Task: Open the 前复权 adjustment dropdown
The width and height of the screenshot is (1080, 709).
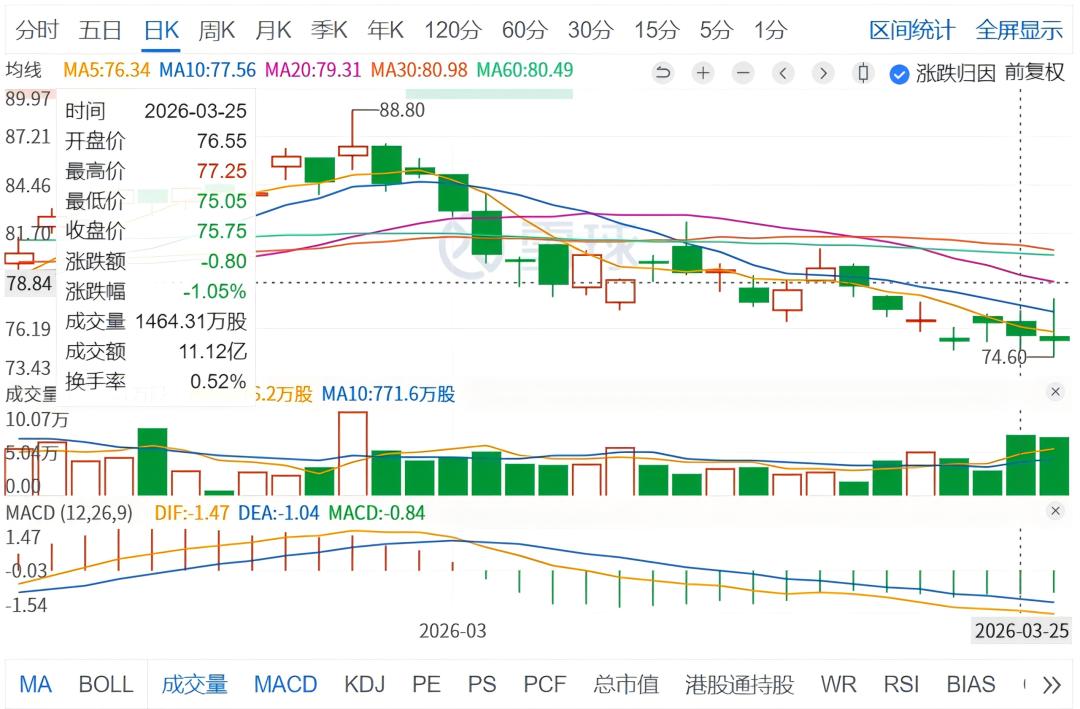Action: point(1034,73)
